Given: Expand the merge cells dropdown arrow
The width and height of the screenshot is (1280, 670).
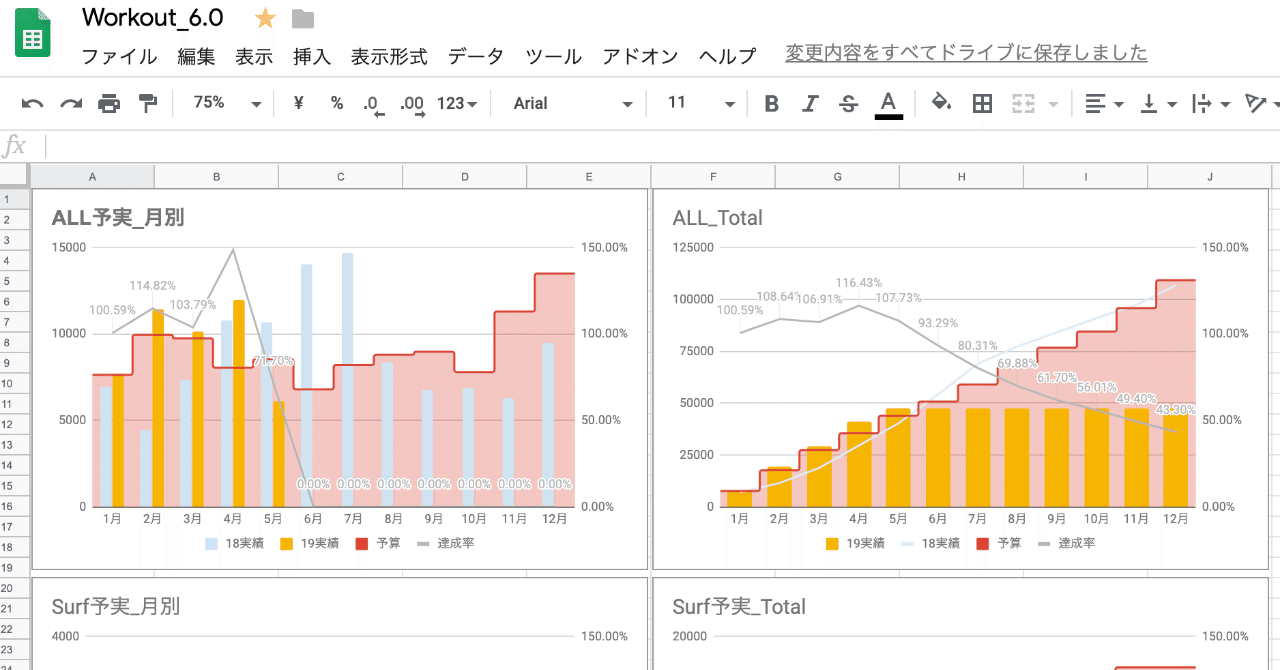Looking at the screenshot, I should pos(1052,104).
